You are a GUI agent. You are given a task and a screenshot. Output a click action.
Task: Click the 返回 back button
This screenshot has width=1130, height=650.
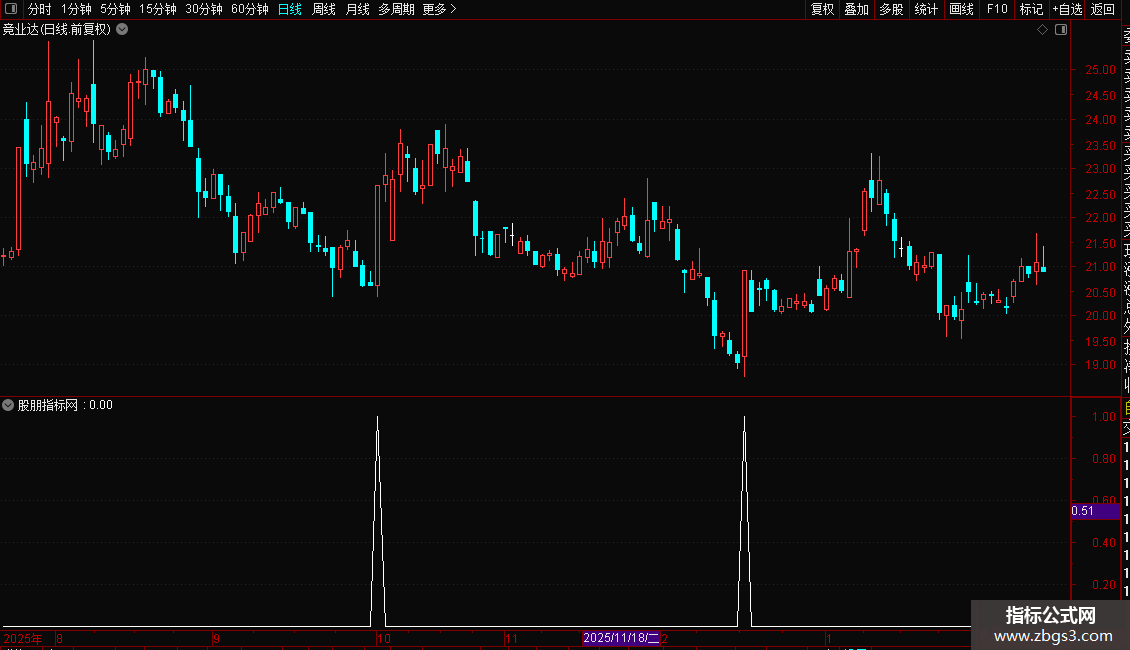click(1103, 9)
